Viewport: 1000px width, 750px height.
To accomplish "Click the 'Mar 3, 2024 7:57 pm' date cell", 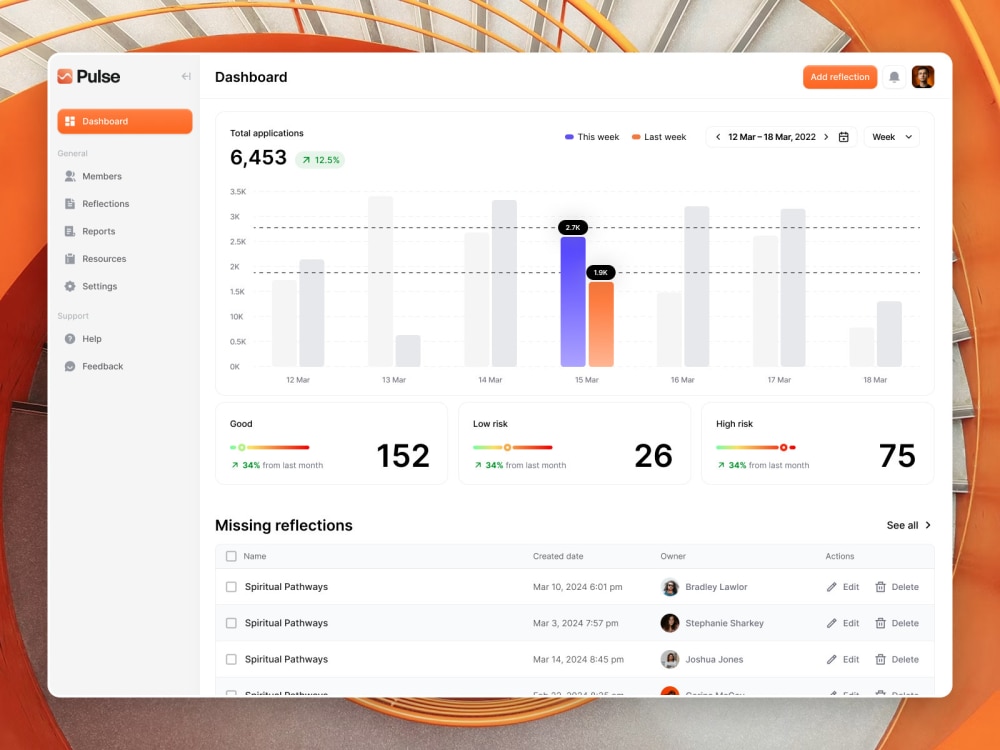I will coord(576,623).
